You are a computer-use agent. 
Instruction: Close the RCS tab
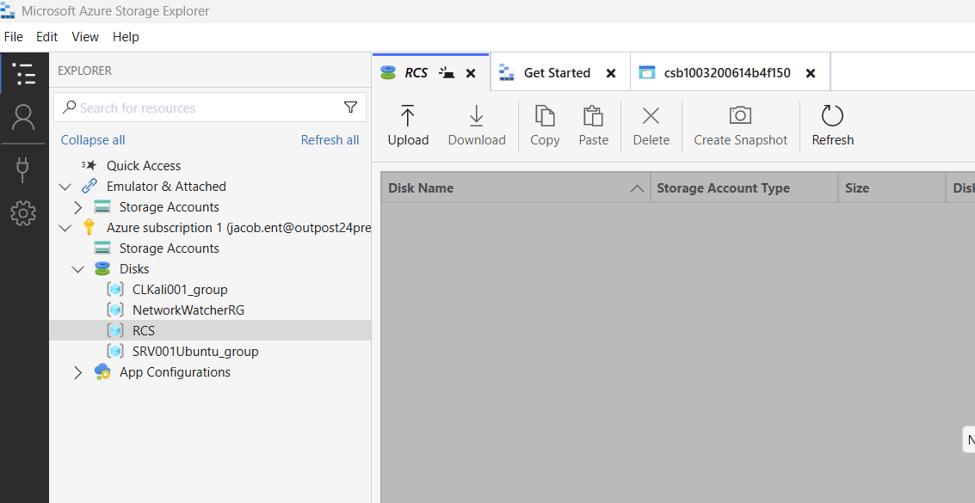coord(471,73)
